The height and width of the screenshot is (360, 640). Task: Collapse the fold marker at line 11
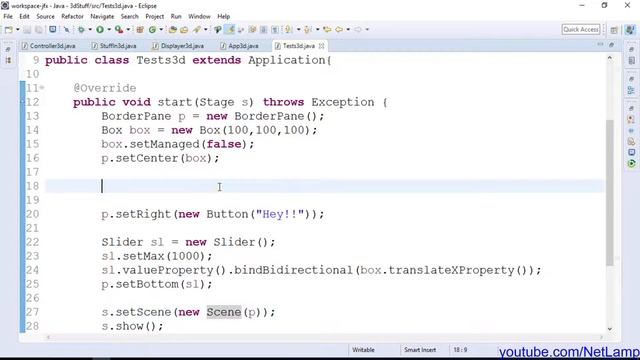tap(42, 88)
